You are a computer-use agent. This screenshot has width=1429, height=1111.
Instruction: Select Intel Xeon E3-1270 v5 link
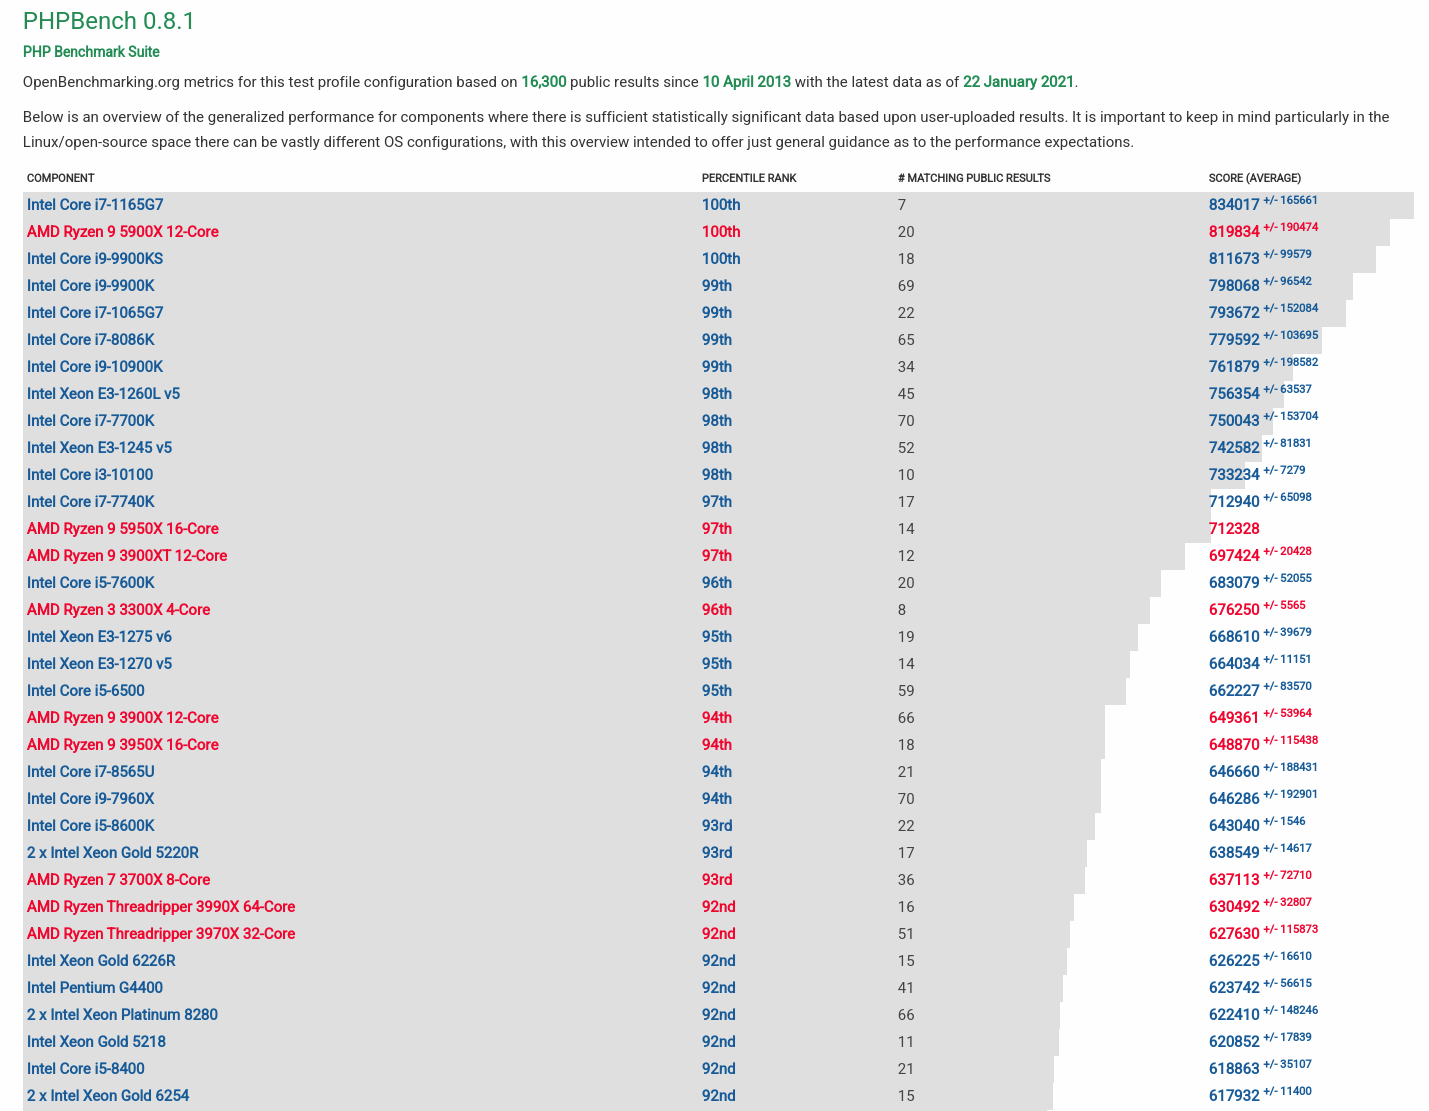pos(100,664)
